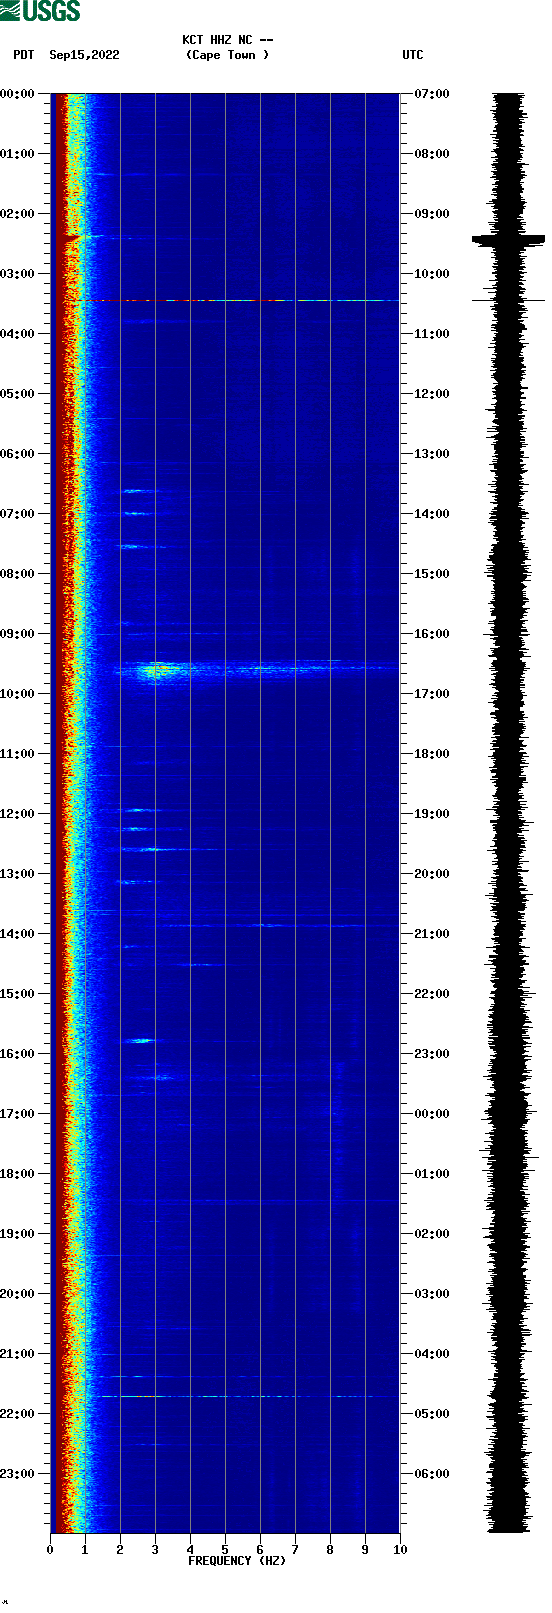Click the 18:00 PDT time label
552x1613 pixels.
tap(18, 1174)
